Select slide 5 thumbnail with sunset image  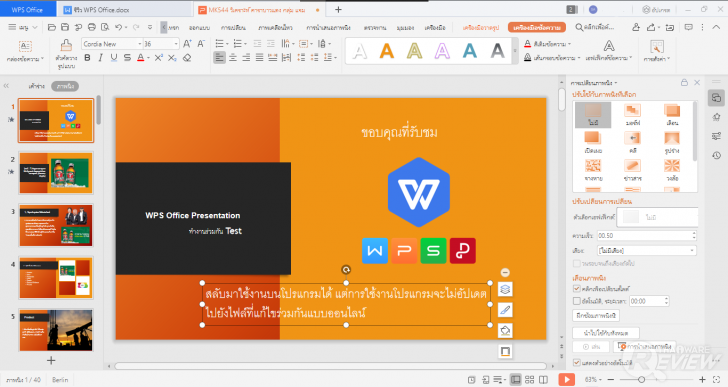[56, 330]
